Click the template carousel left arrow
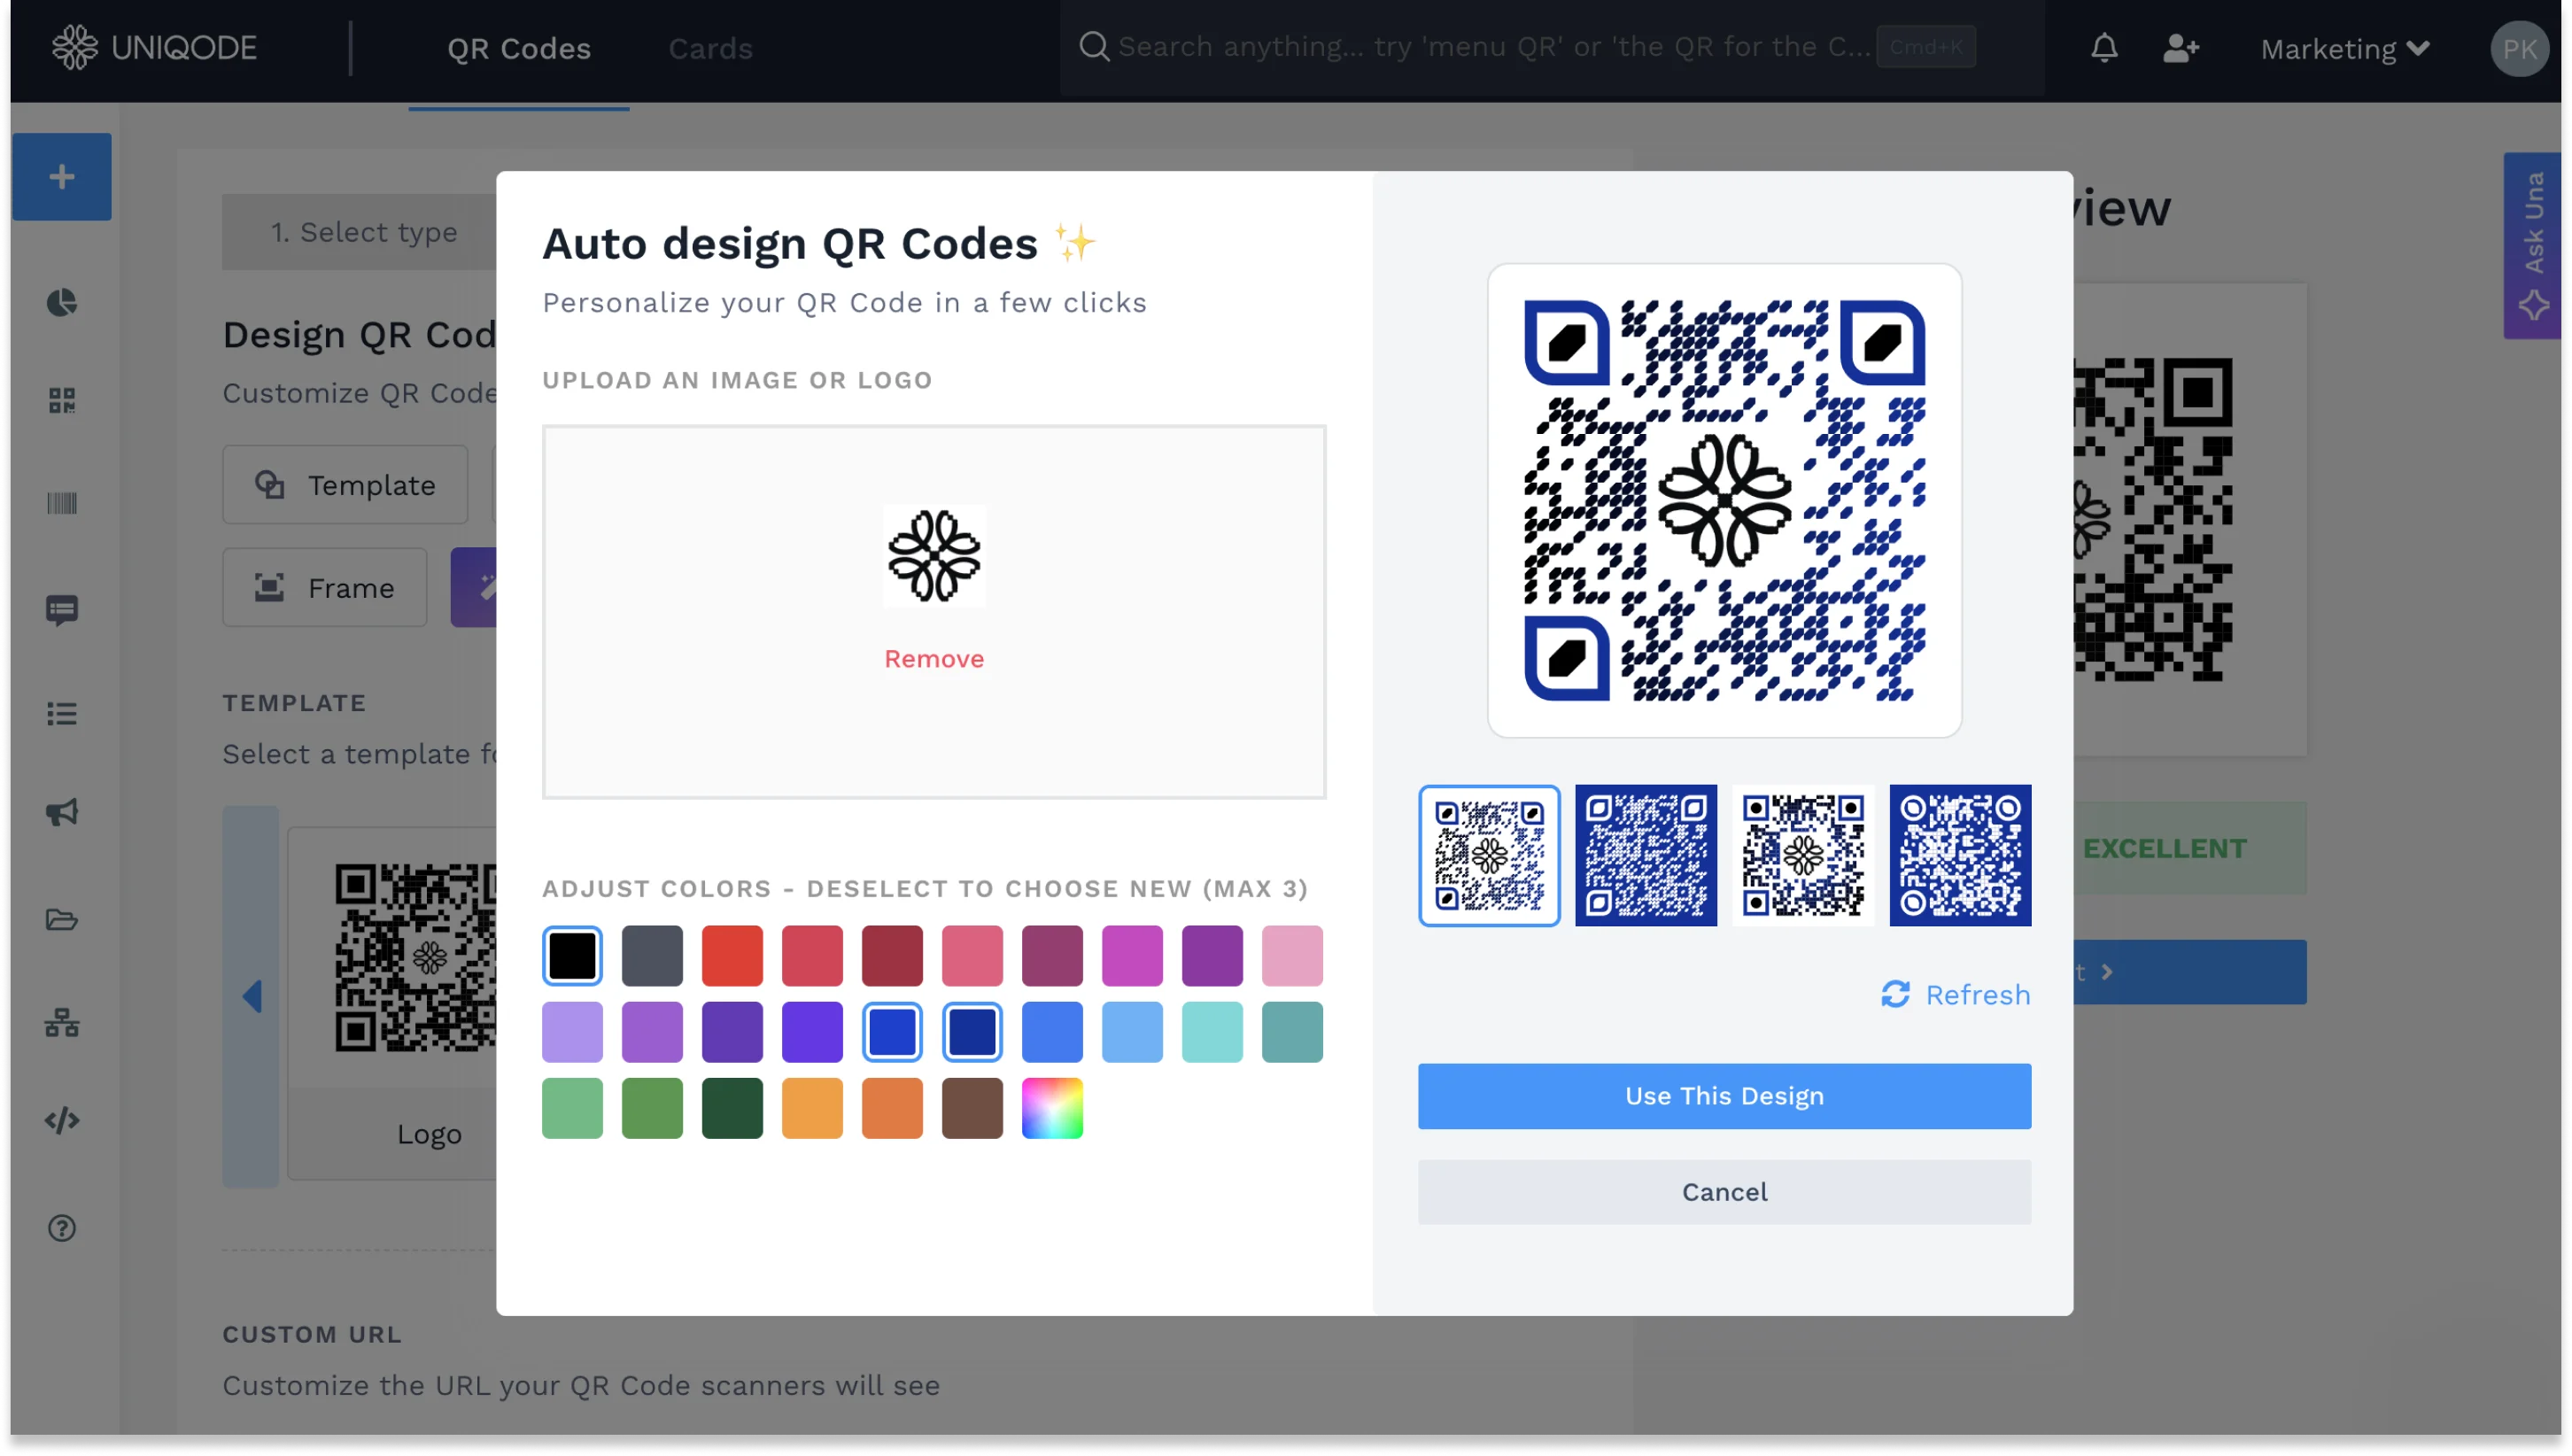Screen dimensions: 2572x1456 pyautogui.click(x=251, y=997)
